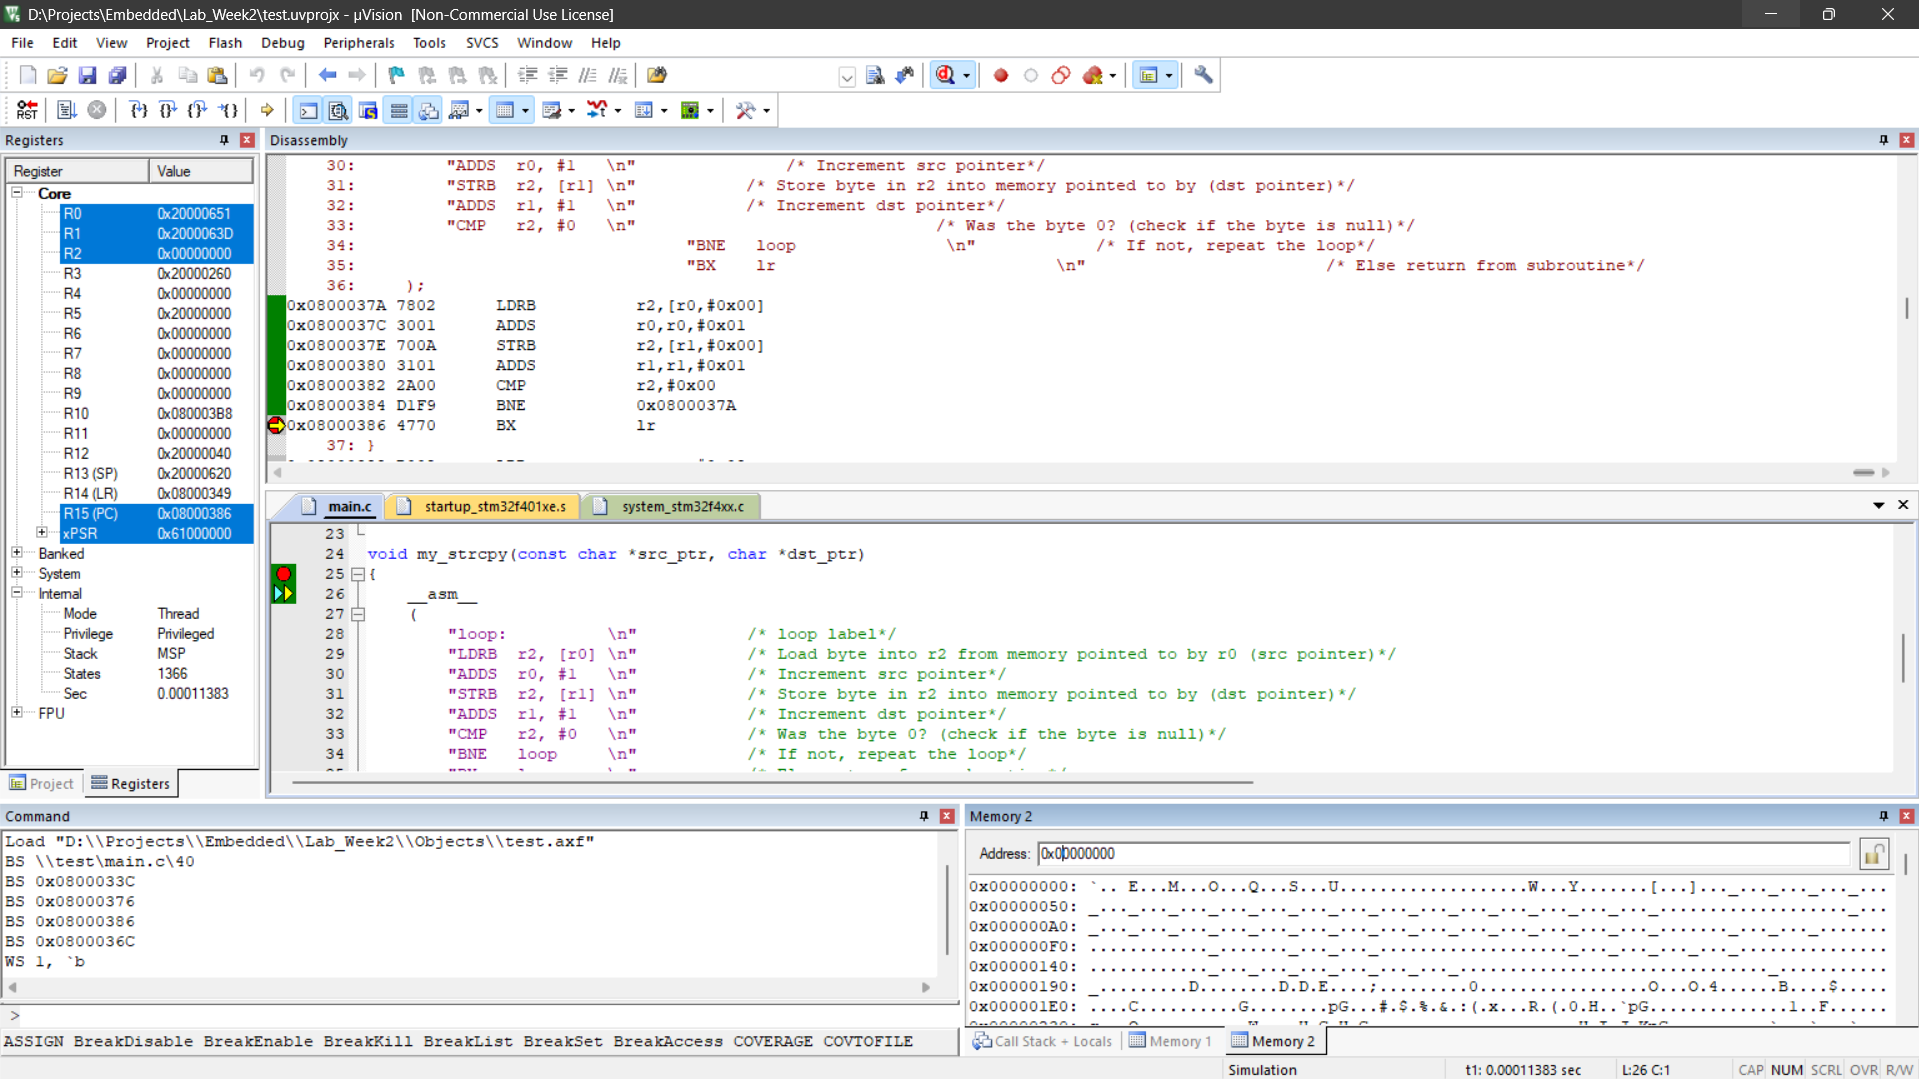Open the Configuration wrench icon
The height and width of the screenshot is (1079, 1919).
point(1203,75)
